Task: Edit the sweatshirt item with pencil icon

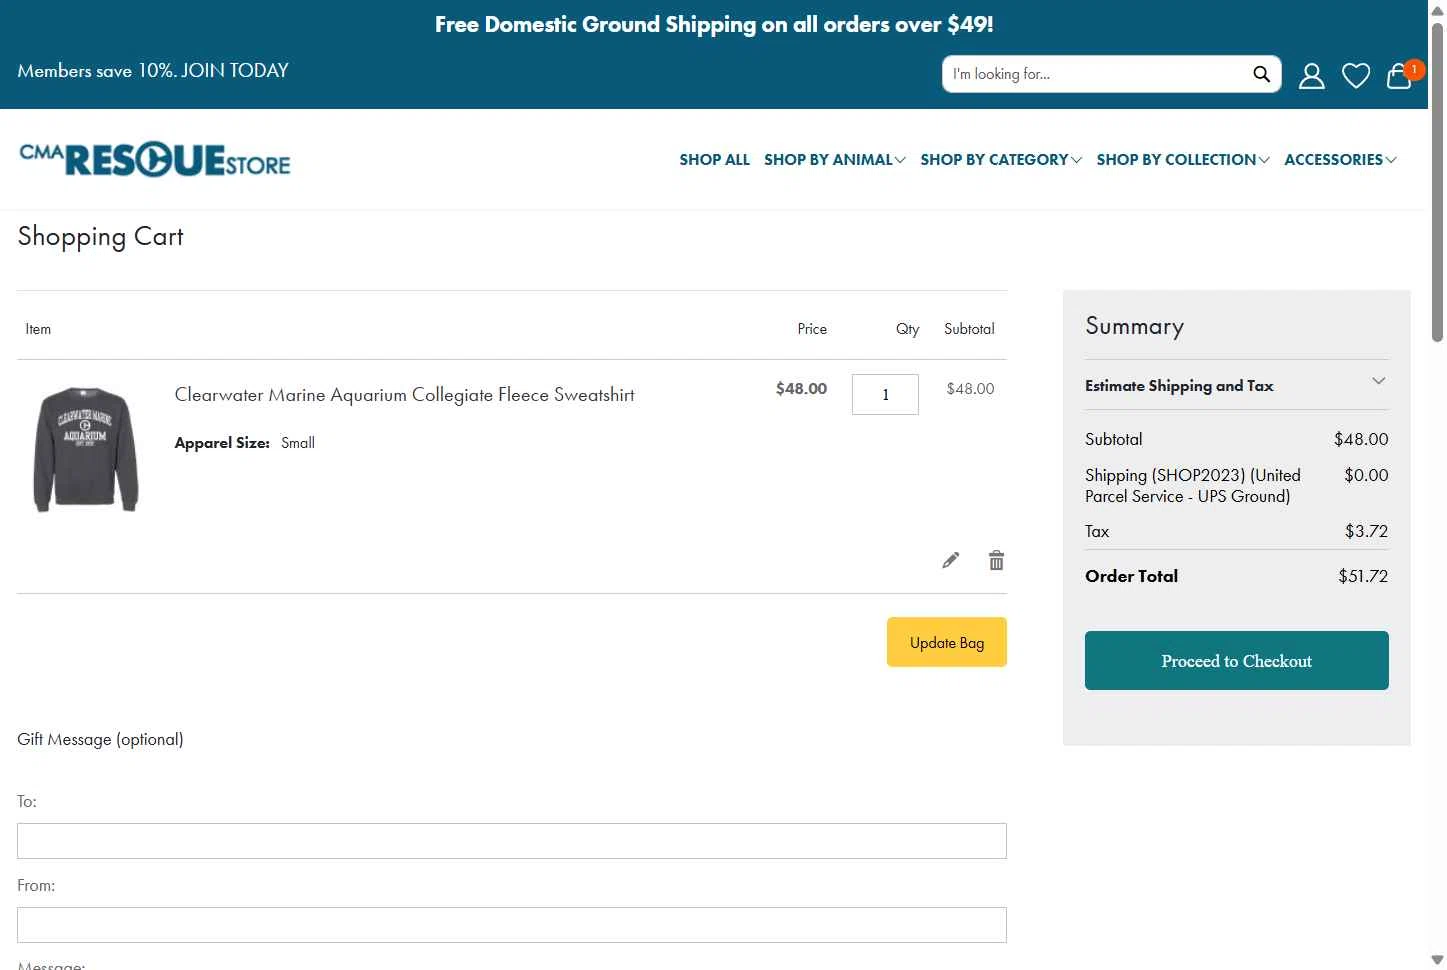Action: point(951,560)
